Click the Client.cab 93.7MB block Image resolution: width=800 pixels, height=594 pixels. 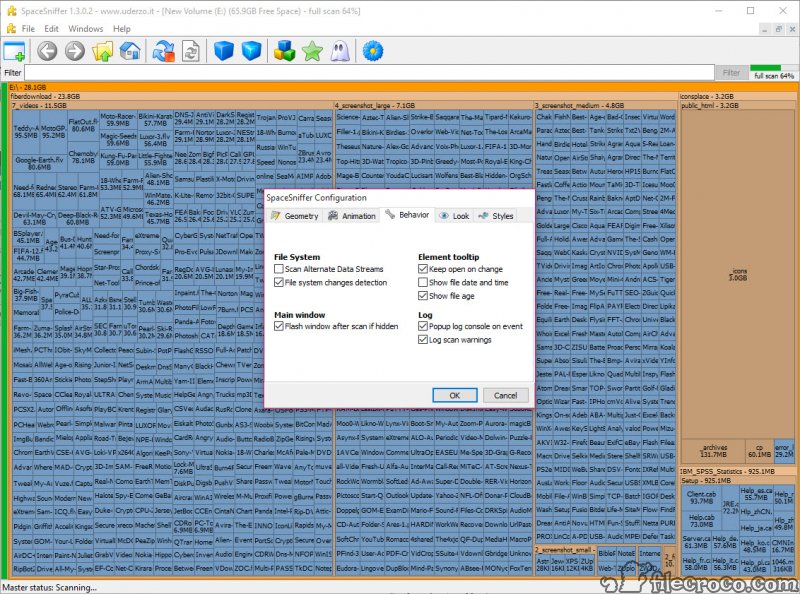(701, 498)
